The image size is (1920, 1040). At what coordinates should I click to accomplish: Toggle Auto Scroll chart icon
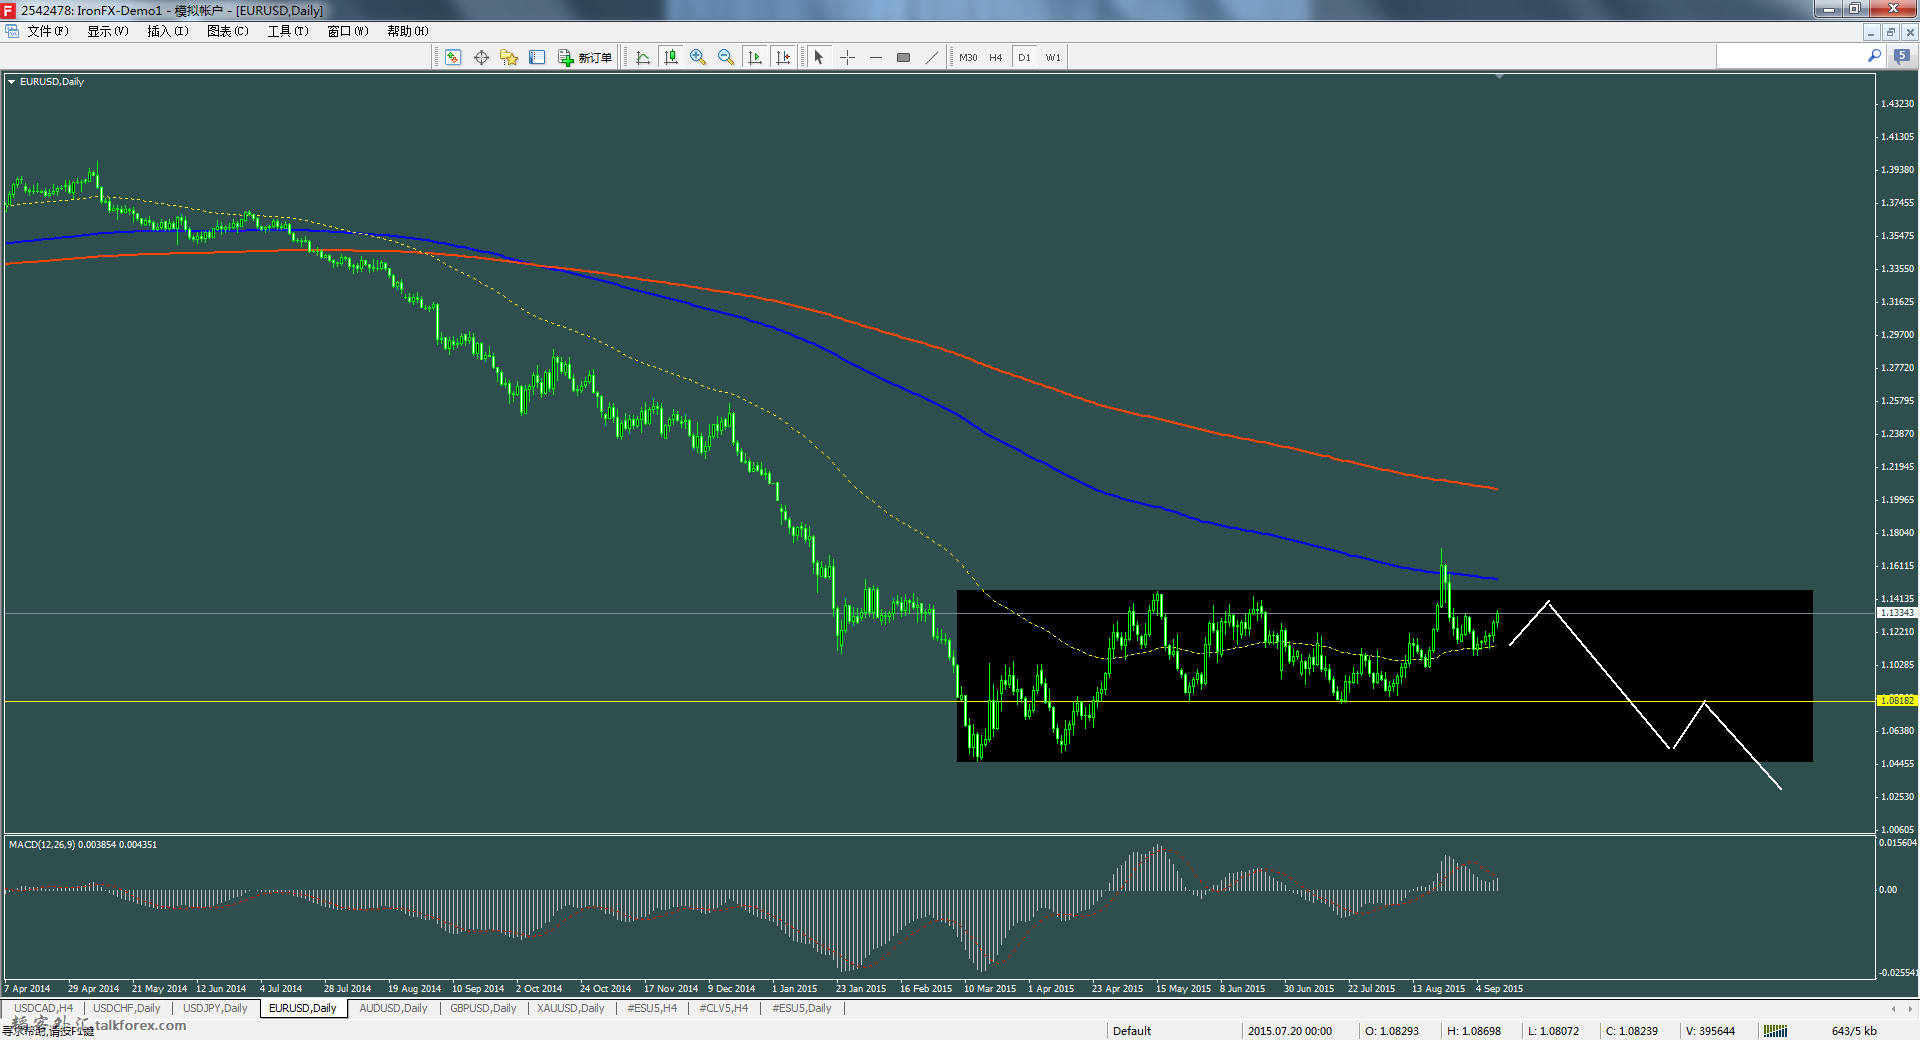(x=755, y=57)
